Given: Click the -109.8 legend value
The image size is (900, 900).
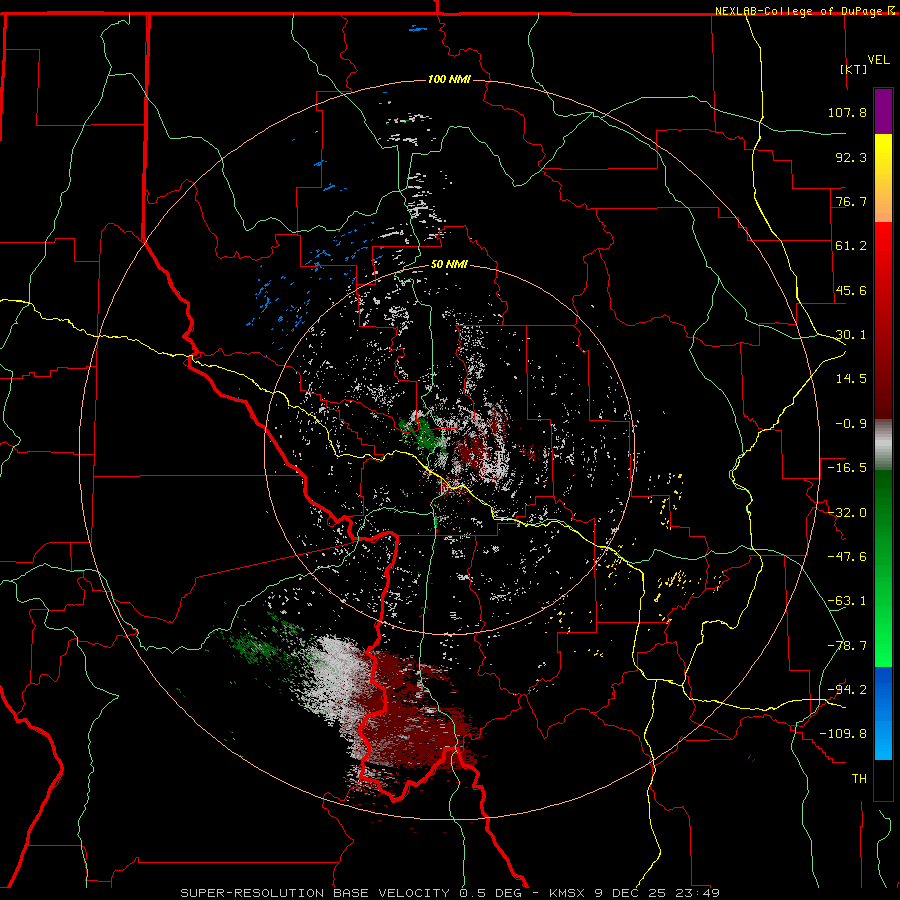Looking at the screenshot, I should click(x=843, y=734).
